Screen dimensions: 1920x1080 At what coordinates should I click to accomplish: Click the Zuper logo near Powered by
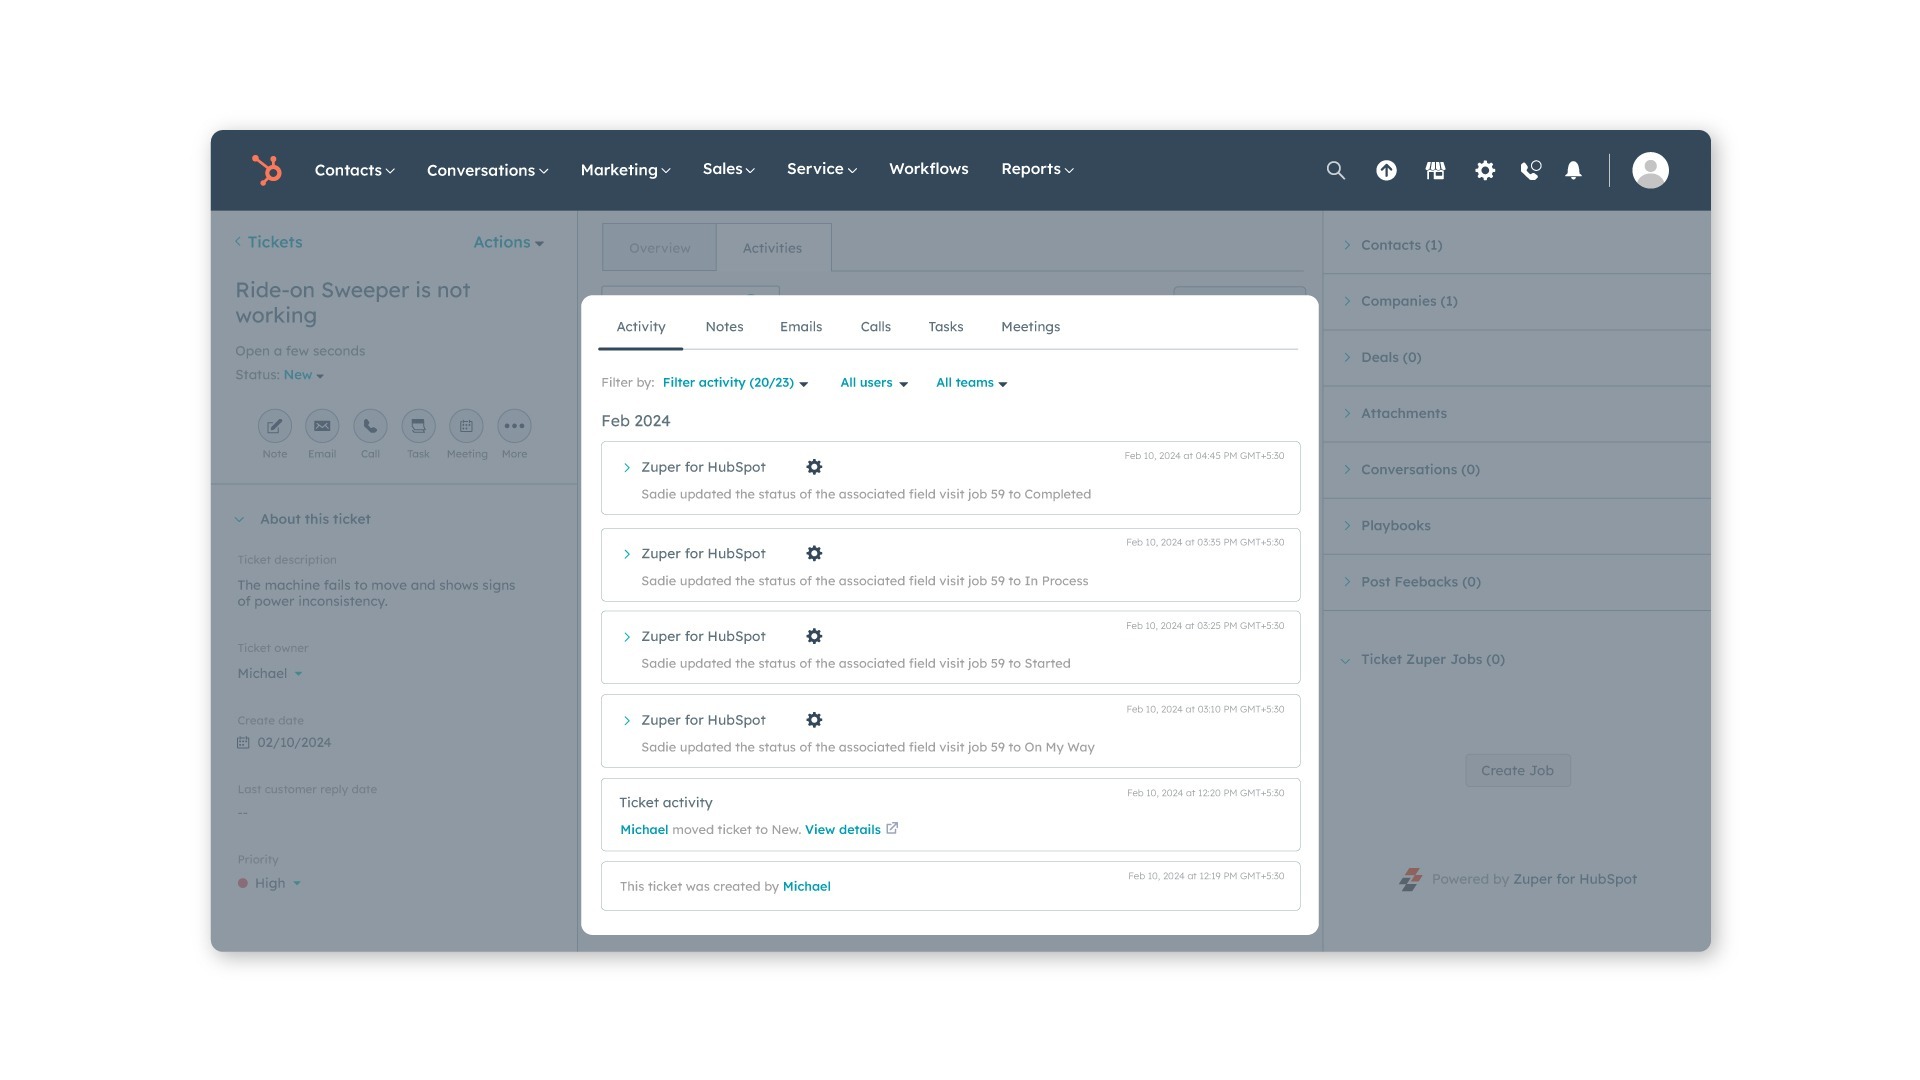(x=1410, y=879)
